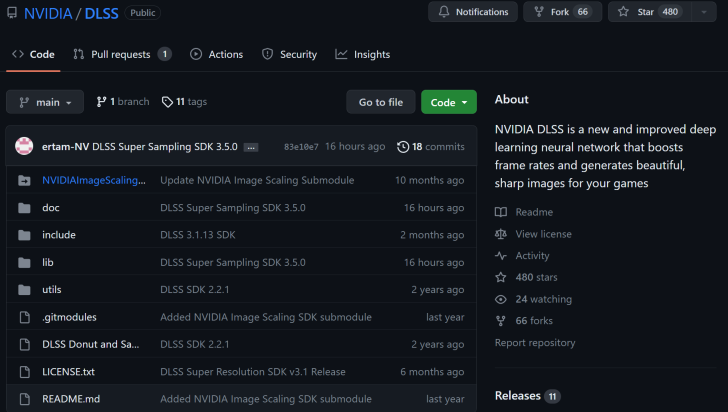This screenshot has width=728, height=412.
Task: Click the 10 months ago timestamp on NVIDIAImageScaling row
Action: [429, 180]
